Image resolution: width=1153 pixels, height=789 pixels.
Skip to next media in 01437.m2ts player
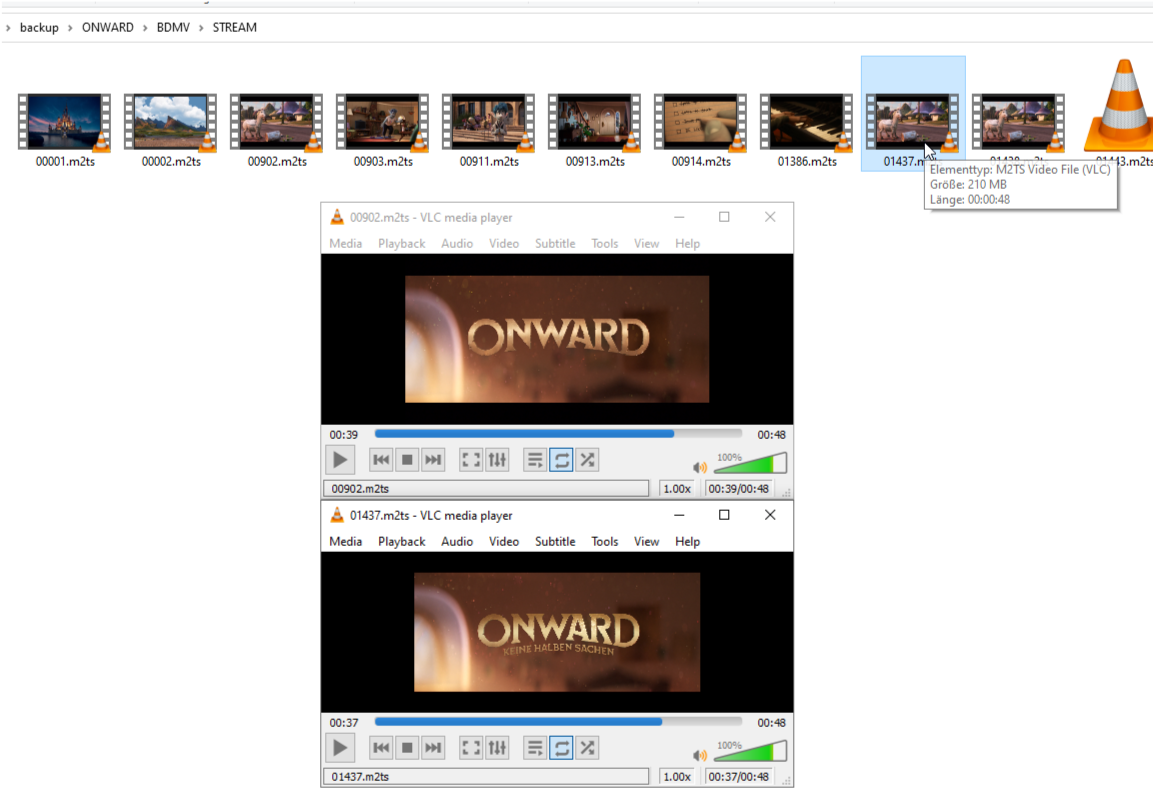coord(433,749)
